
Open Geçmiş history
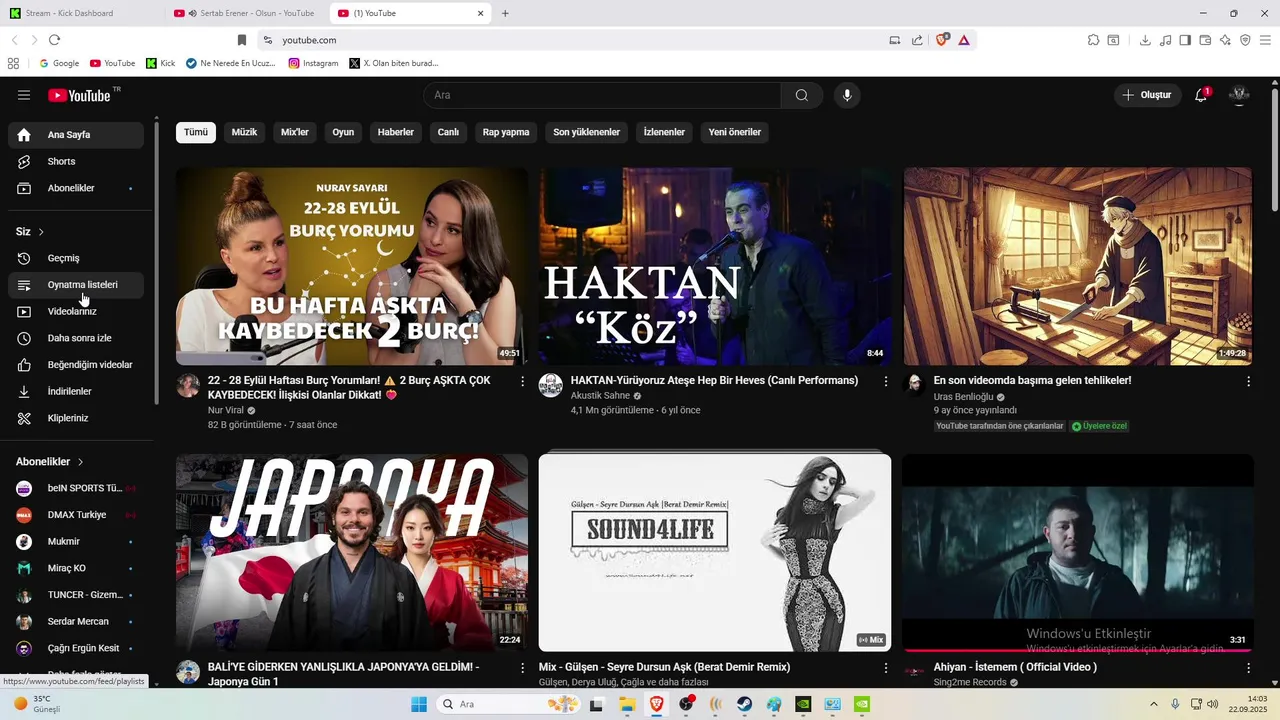click(x=76, y=258)
